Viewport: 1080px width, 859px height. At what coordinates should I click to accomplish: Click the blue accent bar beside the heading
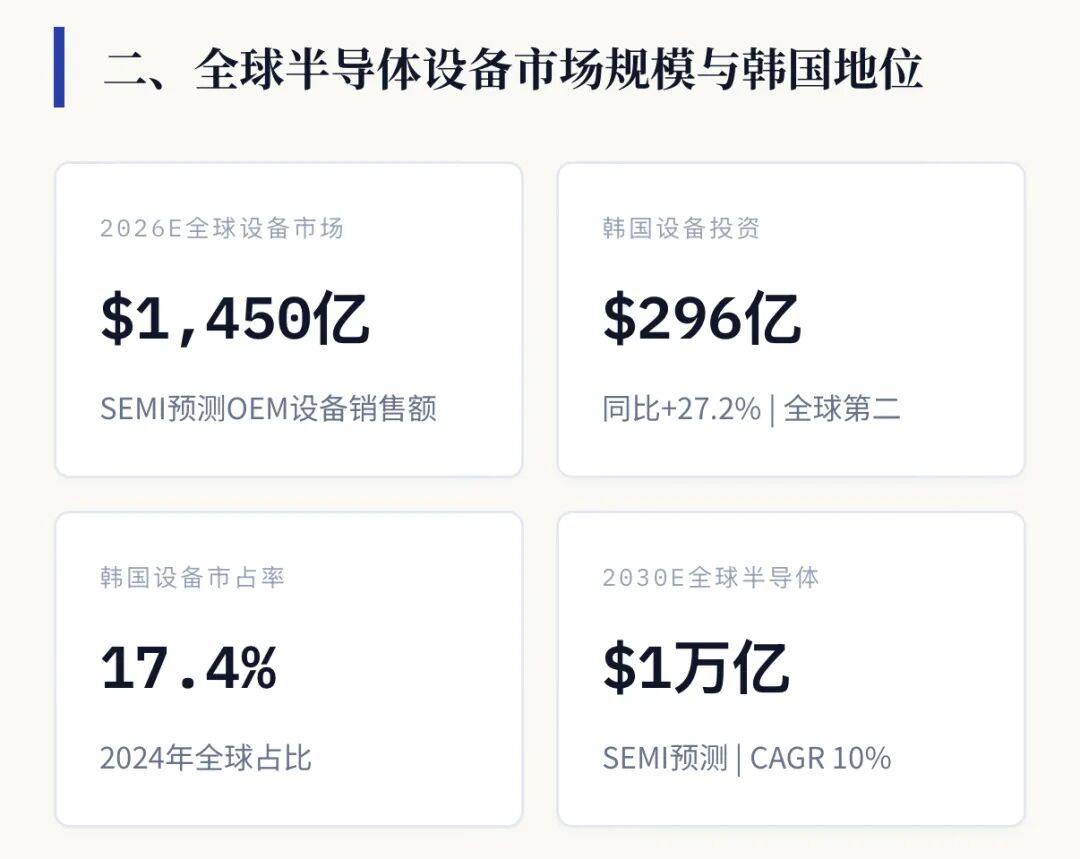coord(59,67)
